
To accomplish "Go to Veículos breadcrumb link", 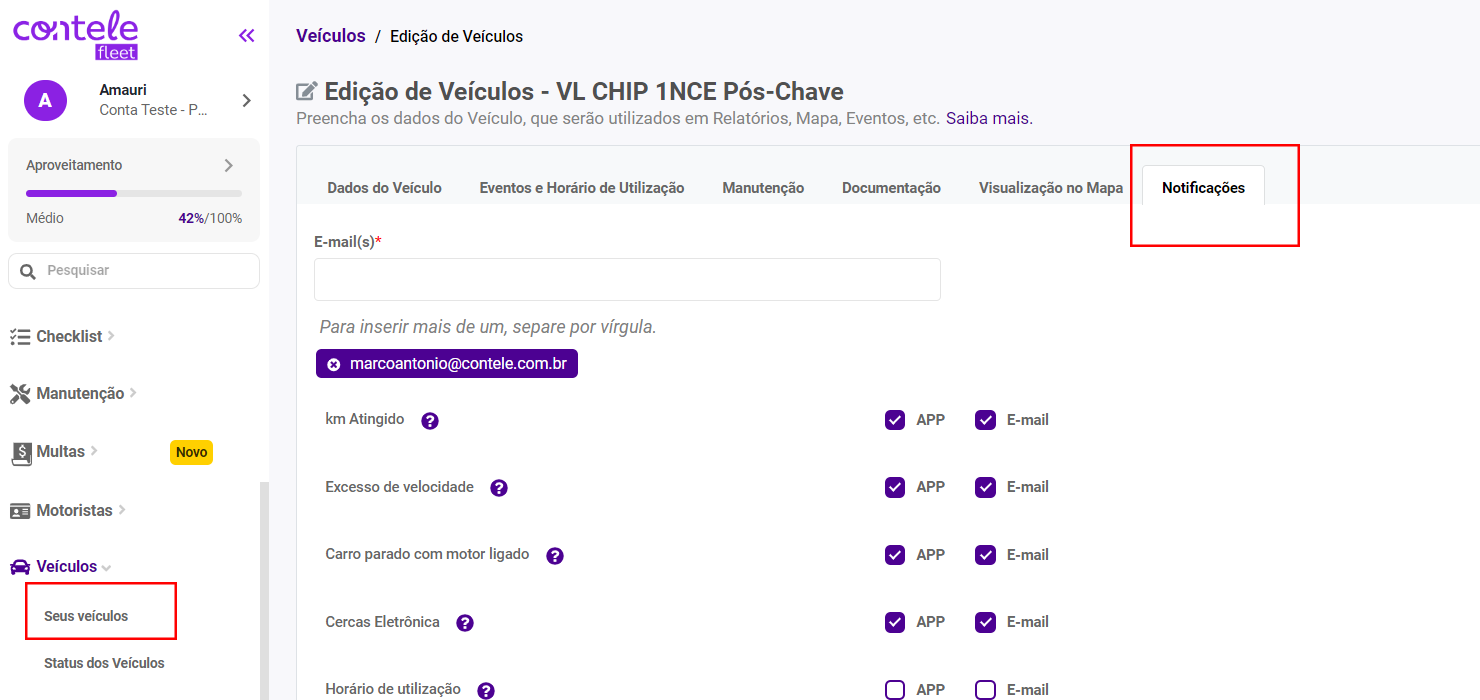I will point(331,36).
